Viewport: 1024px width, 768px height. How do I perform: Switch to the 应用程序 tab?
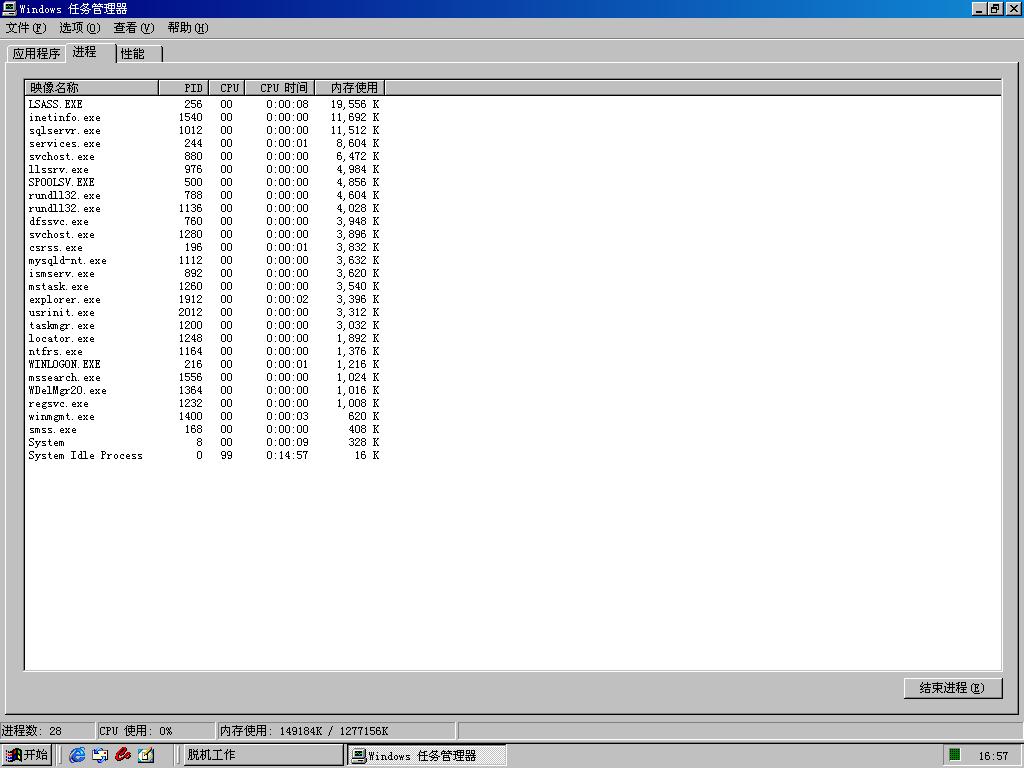(36, 54)
